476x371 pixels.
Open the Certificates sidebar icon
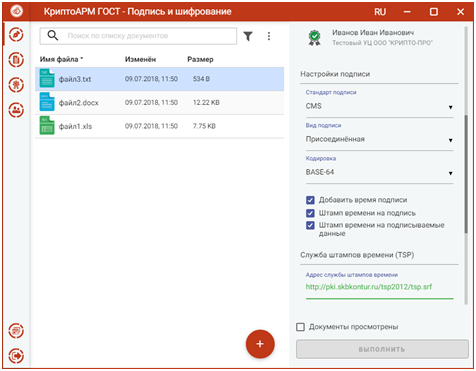16,85
